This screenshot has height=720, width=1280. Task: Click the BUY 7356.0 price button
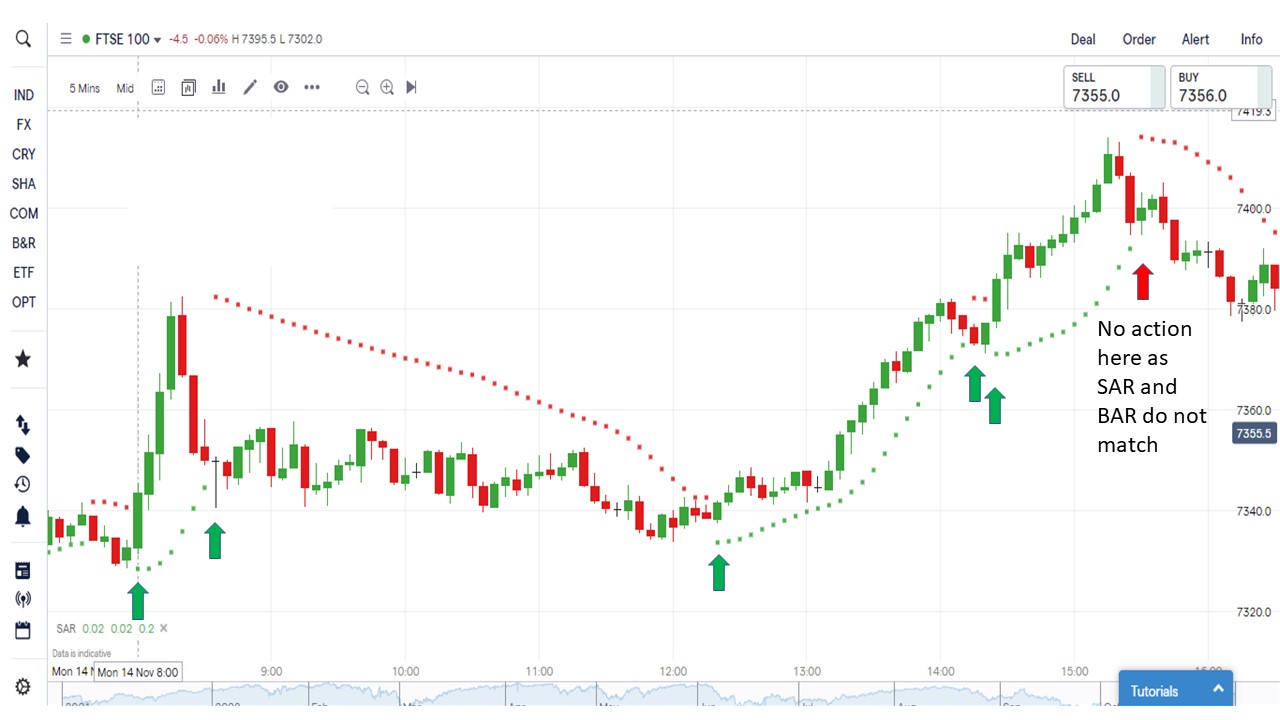[1220, 87]
